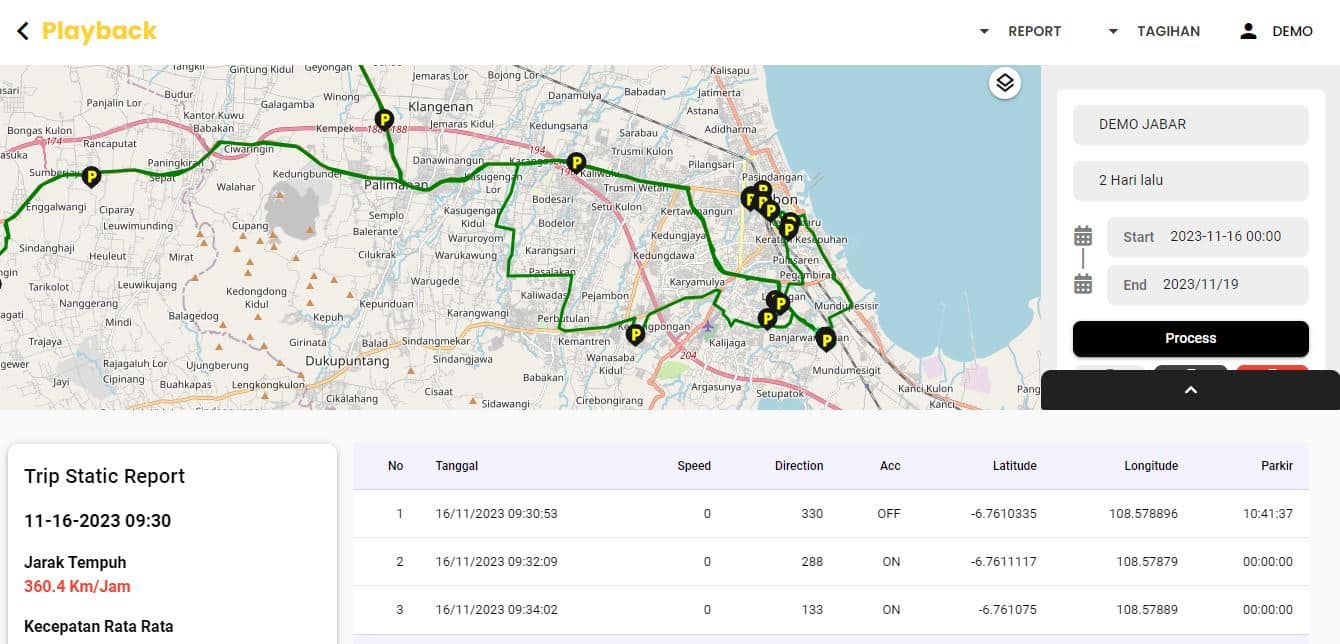The height and width of the screenshot is (644, 1340).
Task: Click the End date calendar icon
Action: [1083, 285]
